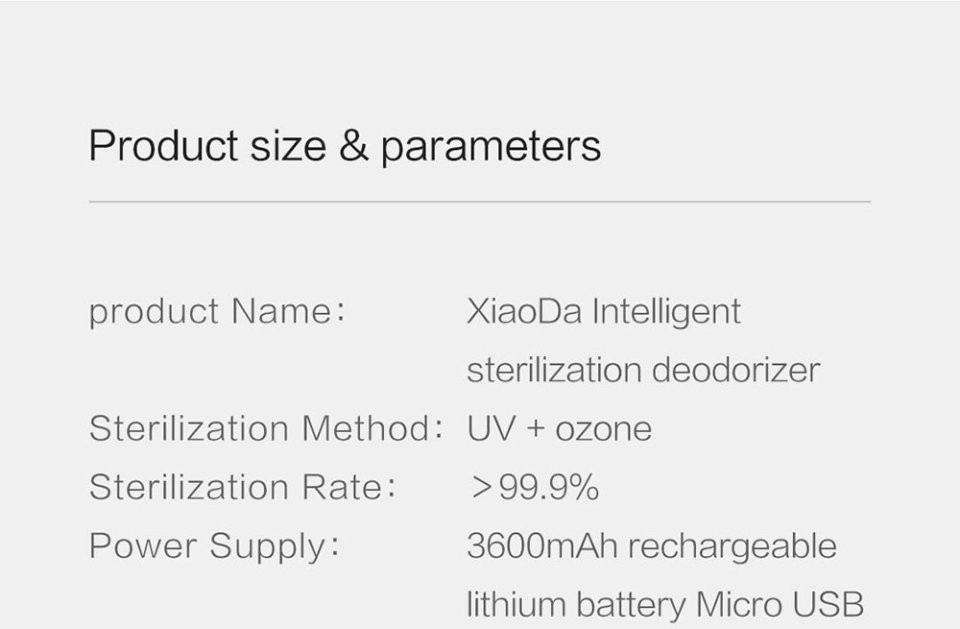Click the word 'Intelligent' in the product name

[x=666, y=312]
